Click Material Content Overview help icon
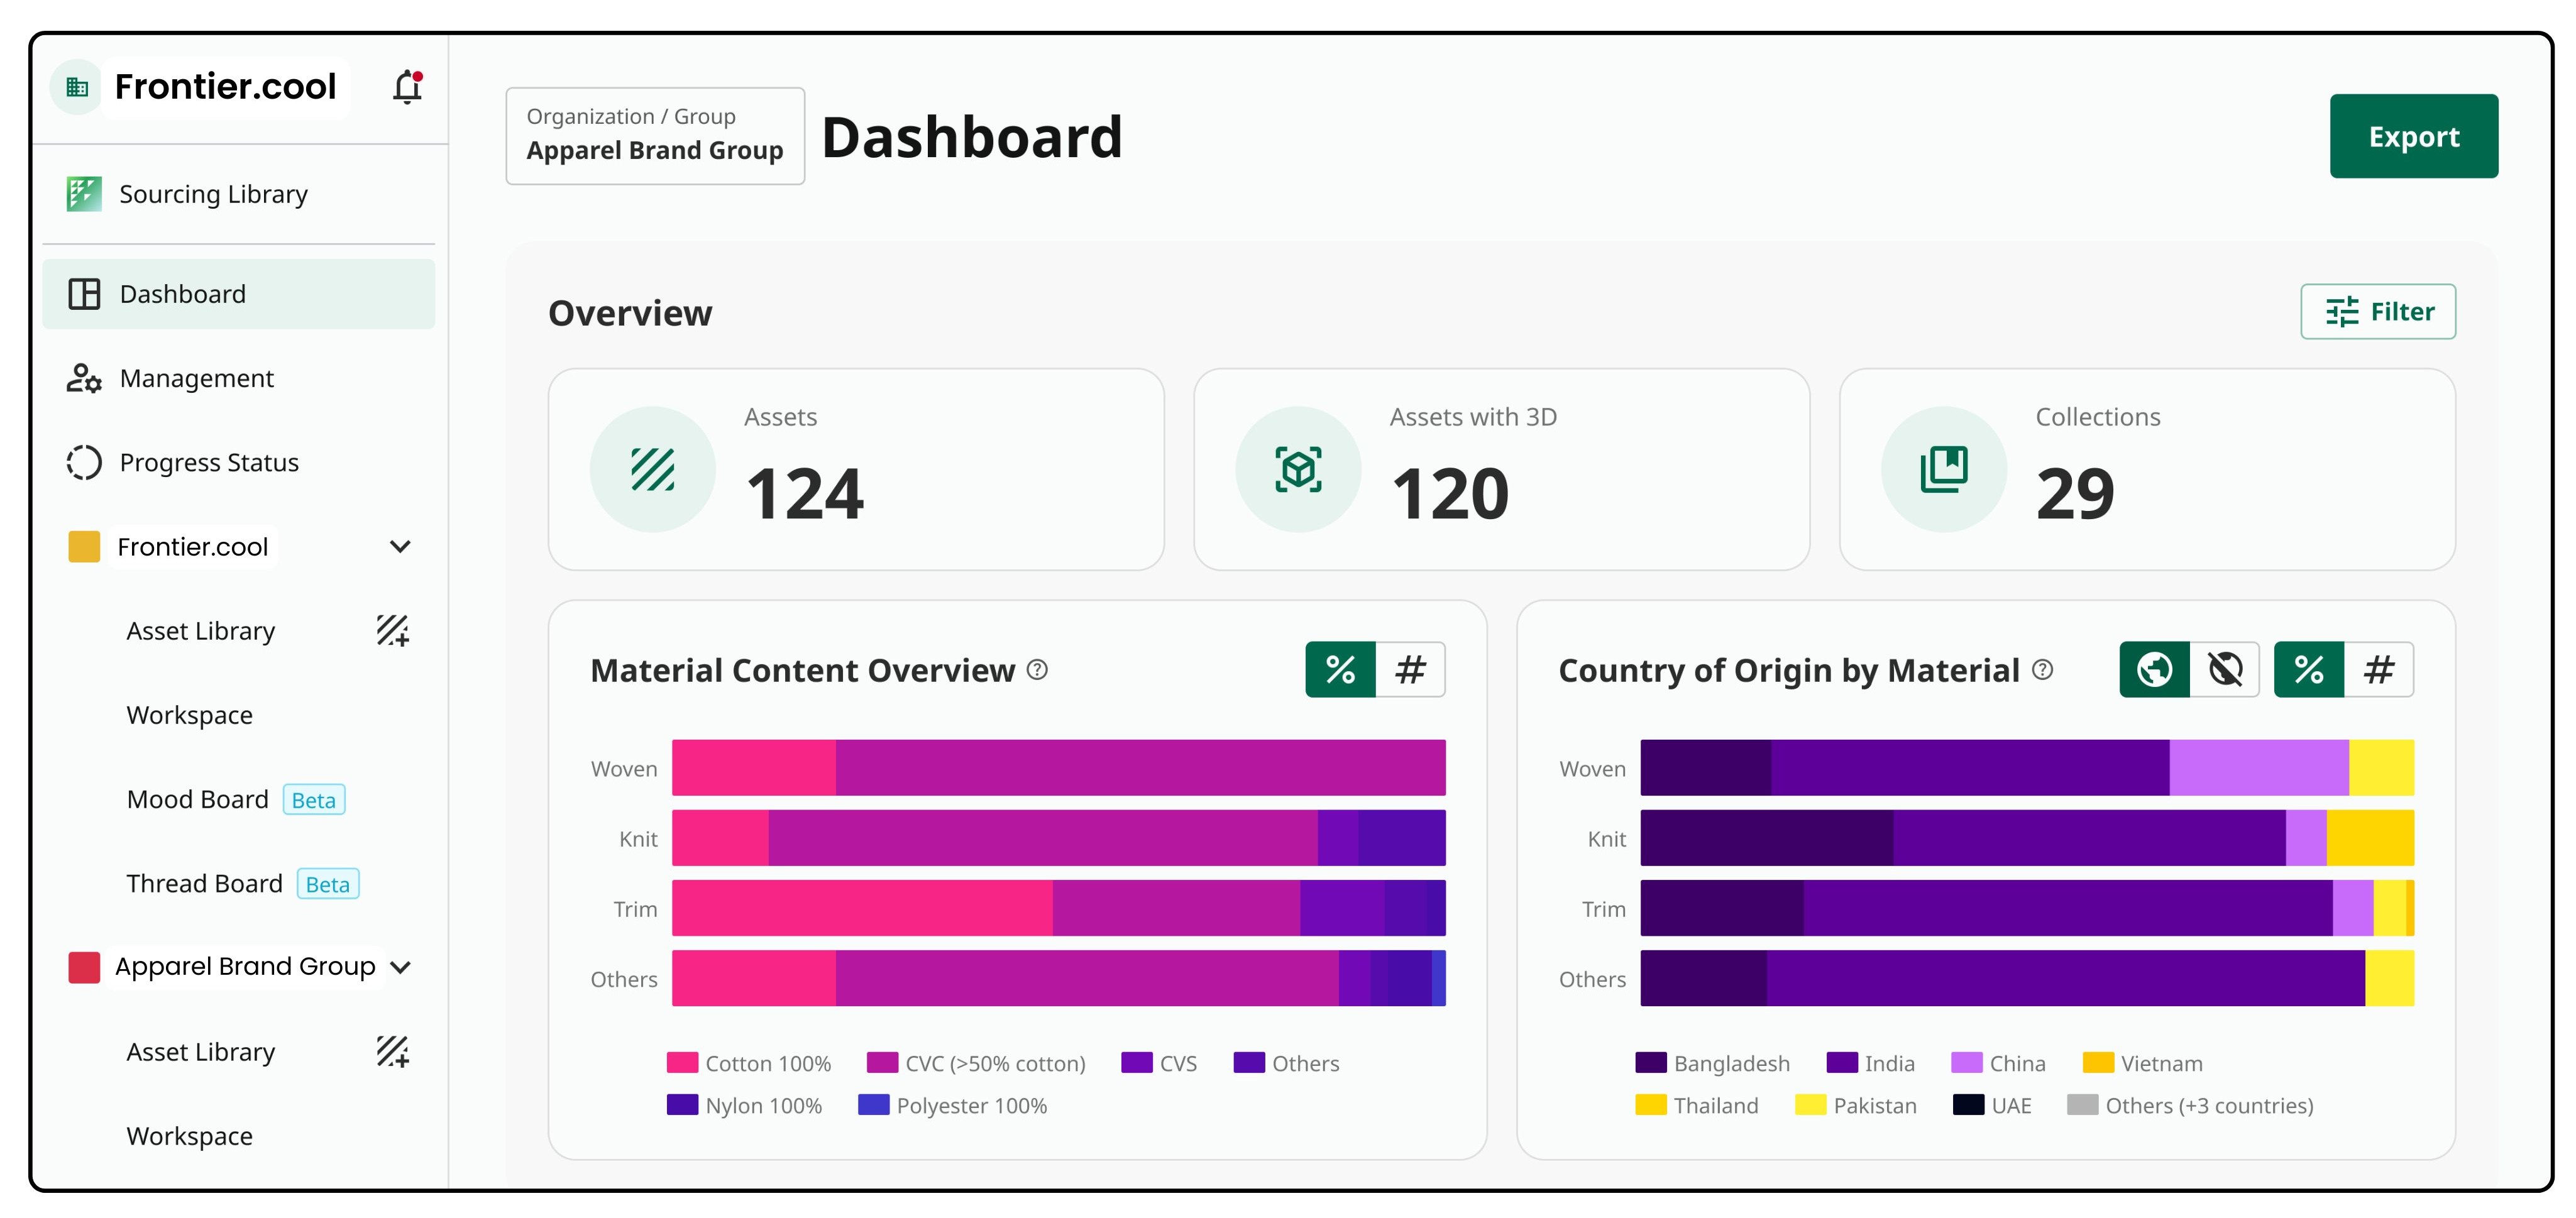 [1038, 670]
